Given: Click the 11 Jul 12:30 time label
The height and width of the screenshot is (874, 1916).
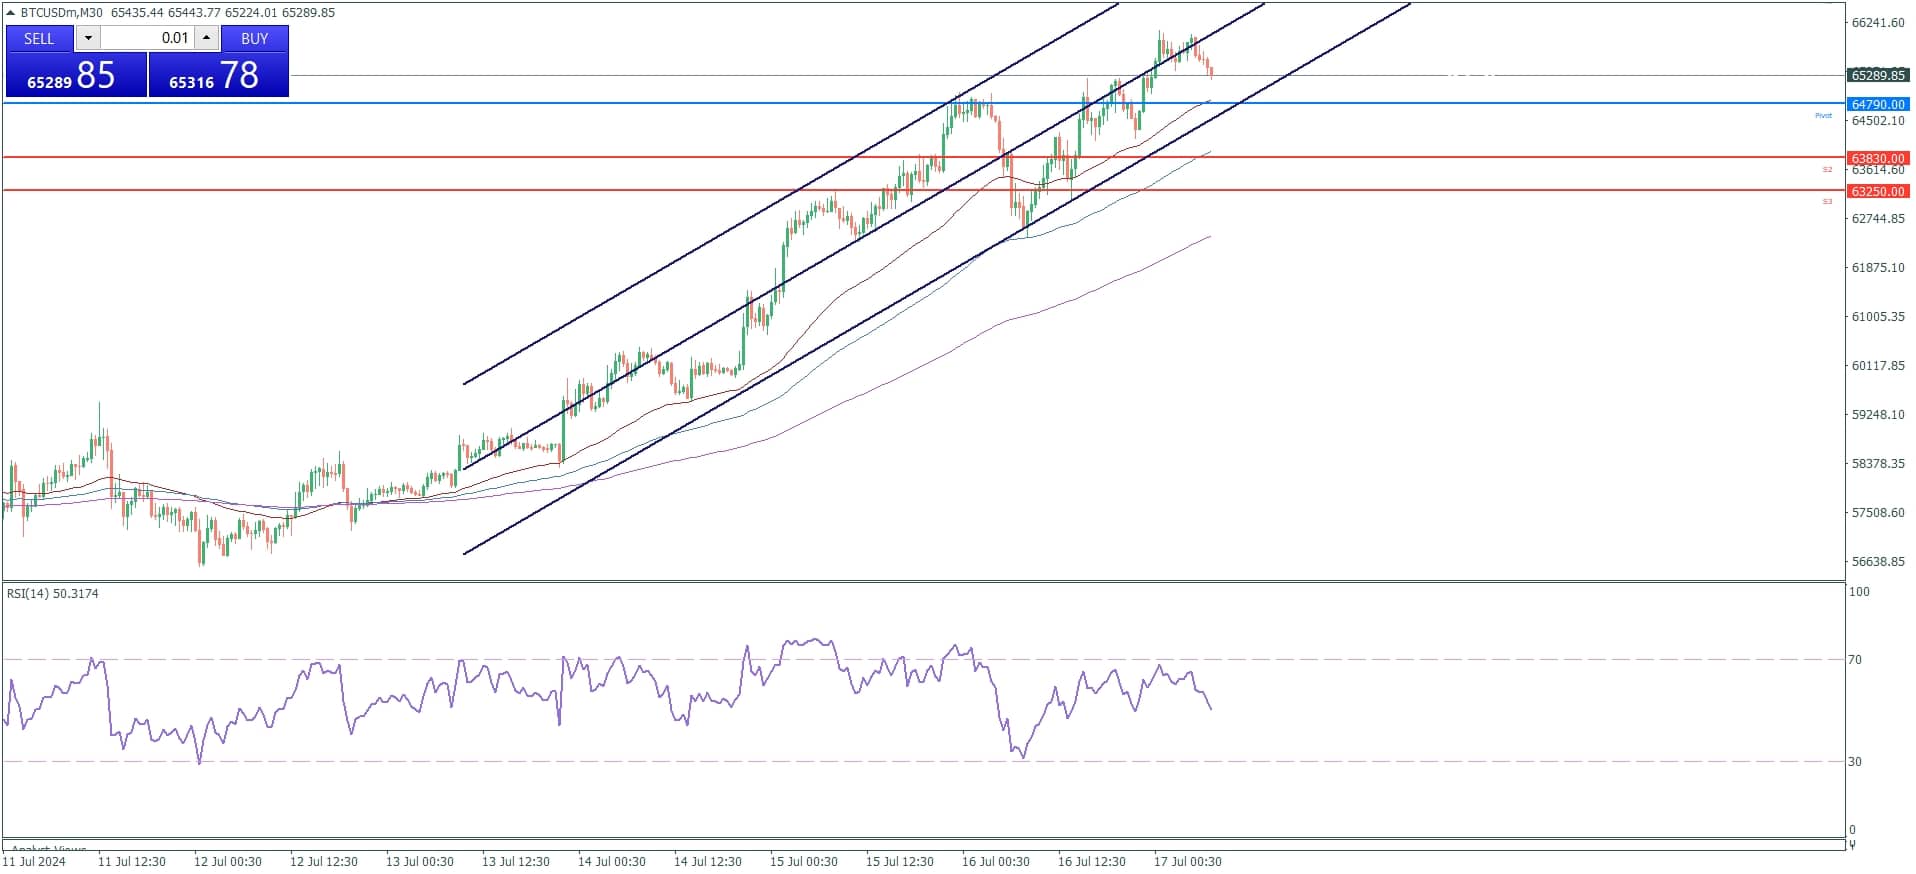Looking at the screenshot, I should tap(132, 862).
